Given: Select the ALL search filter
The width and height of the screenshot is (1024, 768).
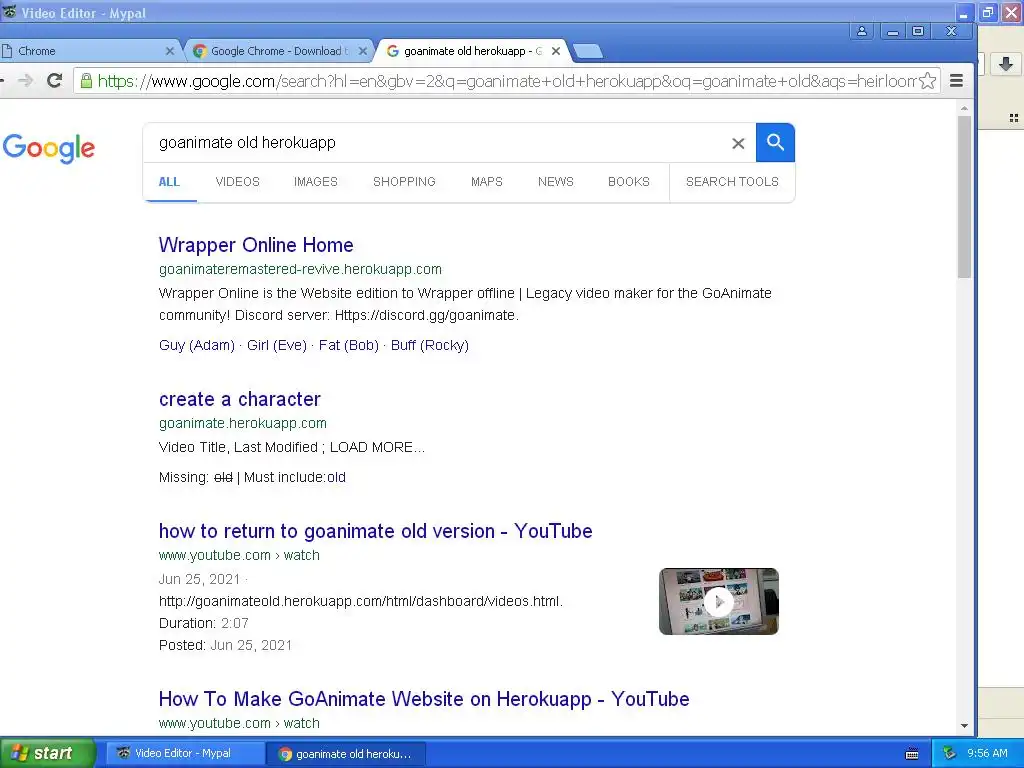Looking at the screenshot, I should pyautogui.click(x=169, y=182).
